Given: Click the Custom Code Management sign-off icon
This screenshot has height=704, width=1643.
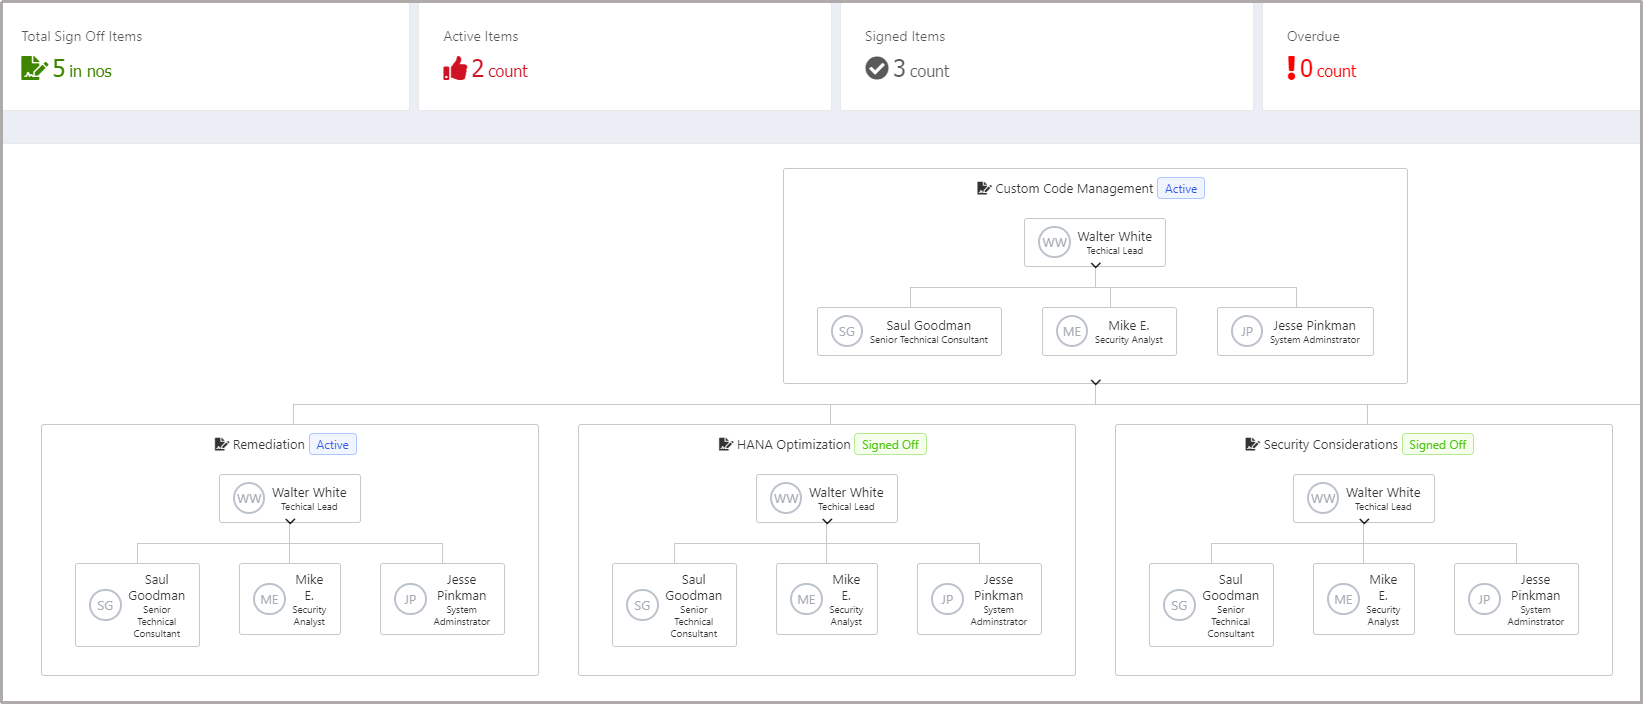Looking at the screenshot, I should point(984,188).
